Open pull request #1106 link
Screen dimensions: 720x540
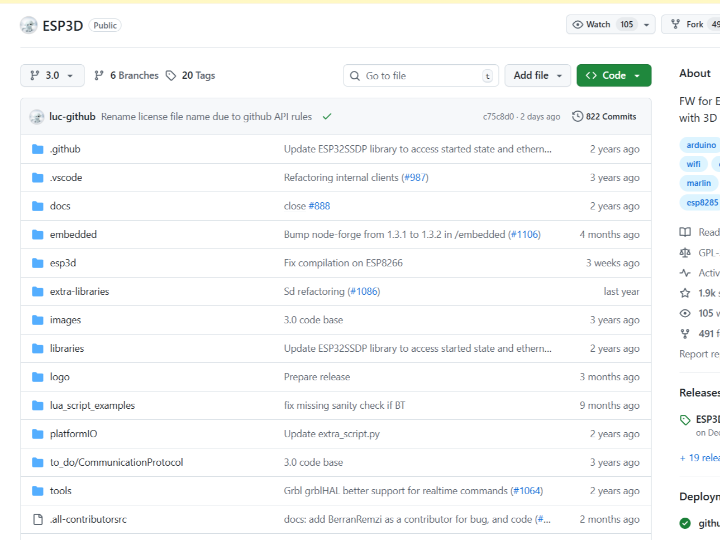coord(524,234)
